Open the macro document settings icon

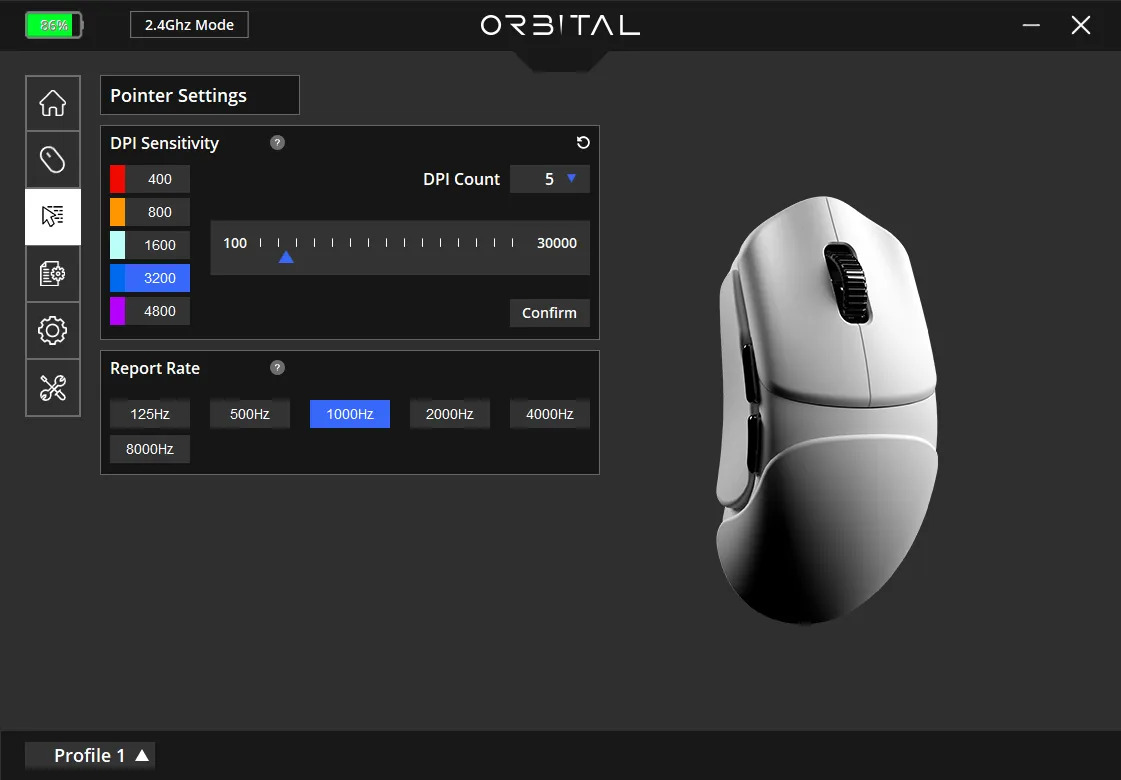pyautogui.click(x=52, y=274)
